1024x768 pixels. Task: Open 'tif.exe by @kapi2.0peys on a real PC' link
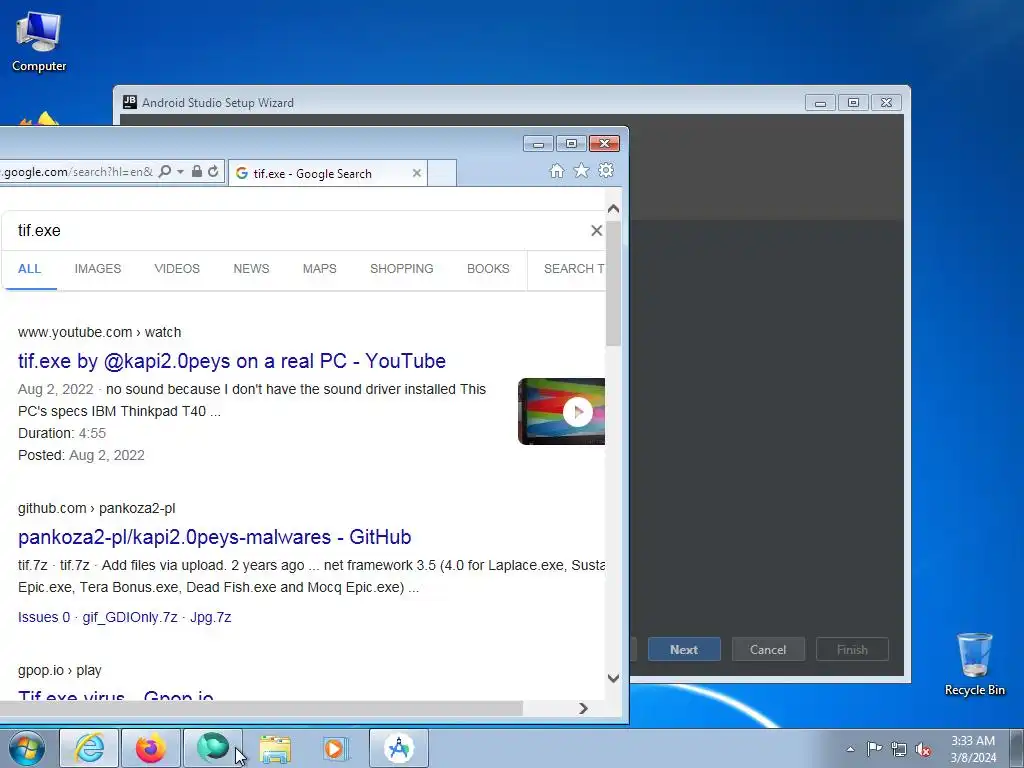point(232,360)
